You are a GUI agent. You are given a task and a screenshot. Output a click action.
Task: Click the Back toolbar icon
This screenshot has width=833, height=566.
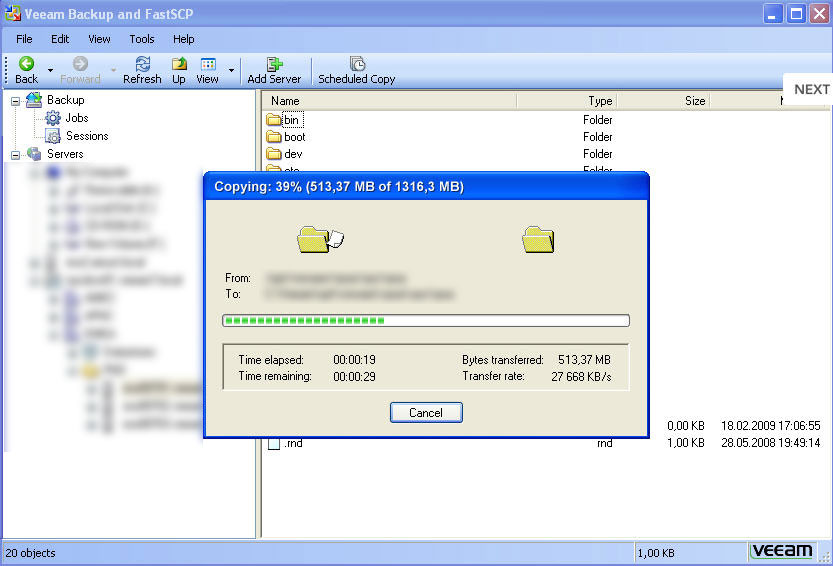pos(26,64)
